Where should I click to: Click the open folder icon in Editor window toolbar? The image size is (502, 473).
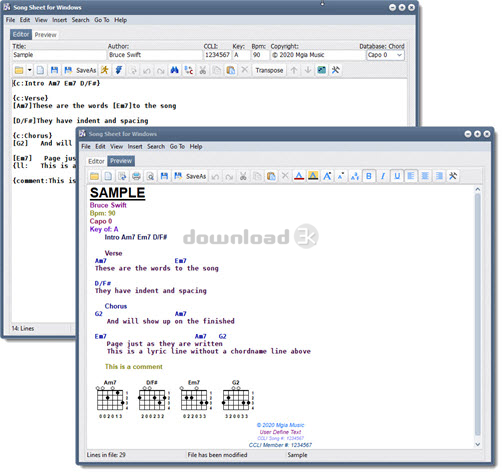pyautogui.click(x=19, y=70)
